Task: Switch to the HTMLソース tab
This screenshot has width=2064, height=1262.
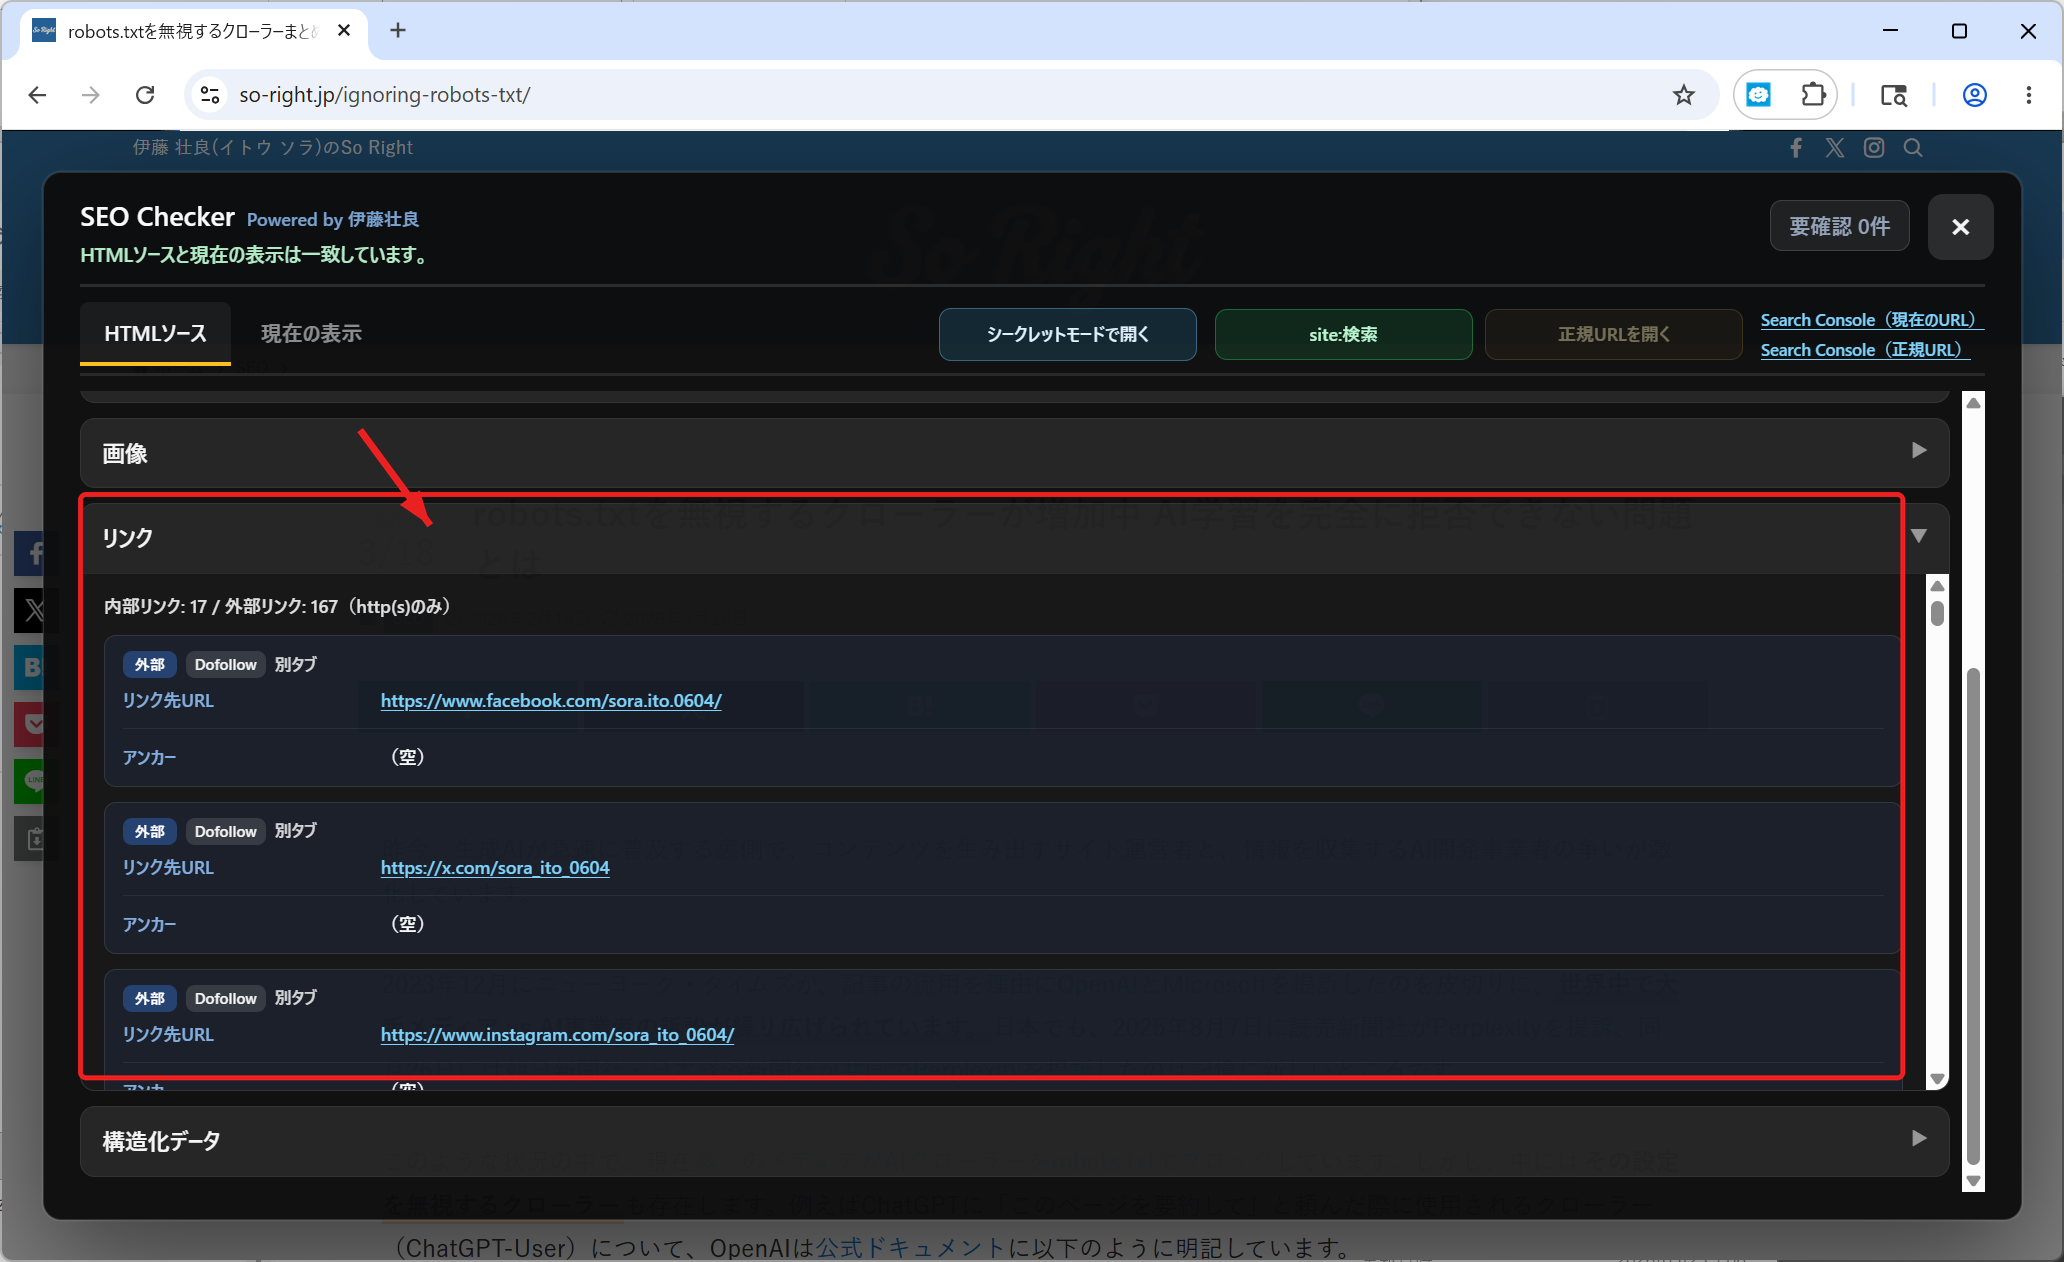Action: 156,334
